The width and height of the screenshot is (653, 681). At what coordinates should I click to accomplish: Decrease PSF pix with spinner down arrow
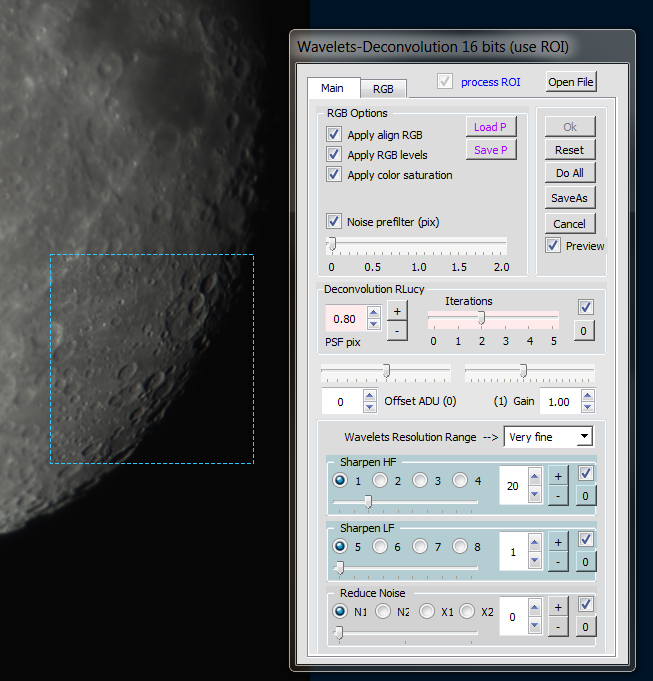pyautogui.click(x=374, y=324)
